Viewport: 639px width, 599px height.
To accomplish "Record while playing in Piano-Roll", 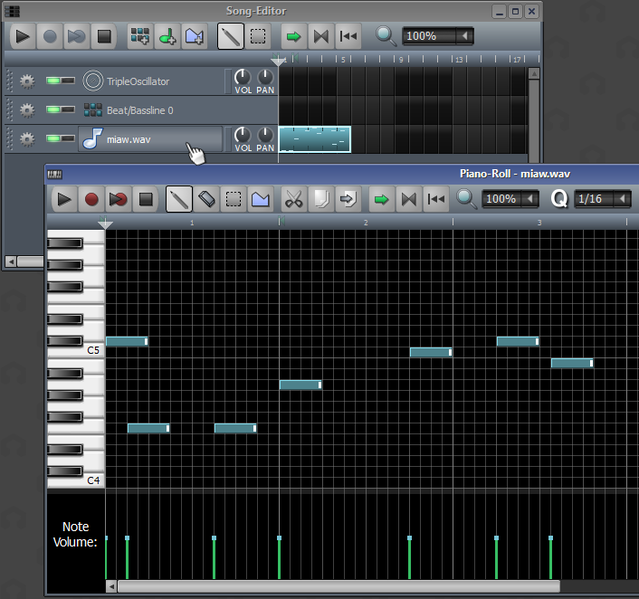I will point(118,200).
